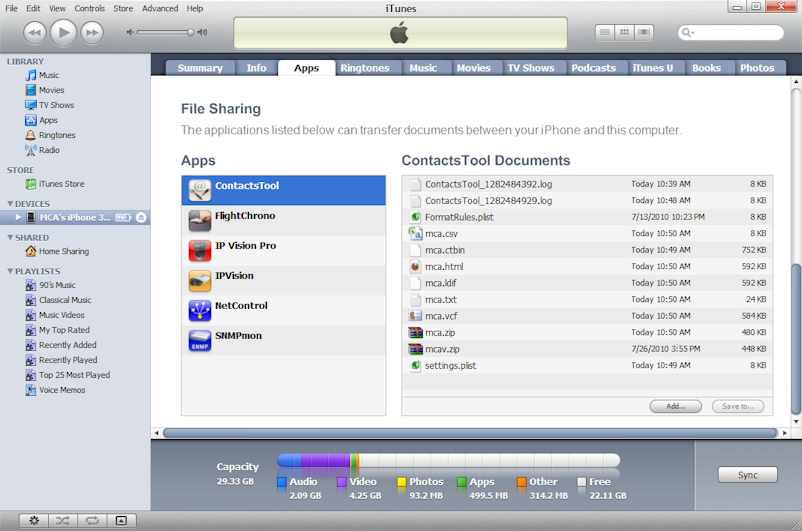Image resolution: width=802 pixels, height=531 pixels.
Task: Switch to the Photos tab
Action: coord(757,68)
